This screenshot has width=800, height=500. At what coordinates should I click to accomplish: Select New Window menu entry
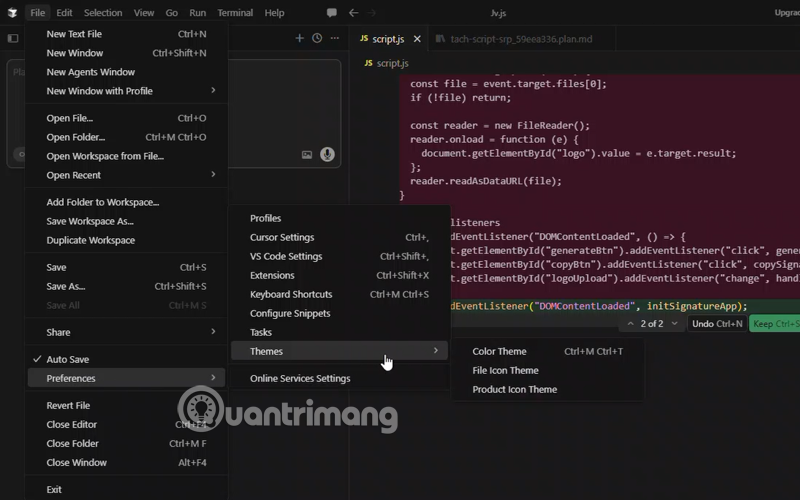click(x=126, y=53)
